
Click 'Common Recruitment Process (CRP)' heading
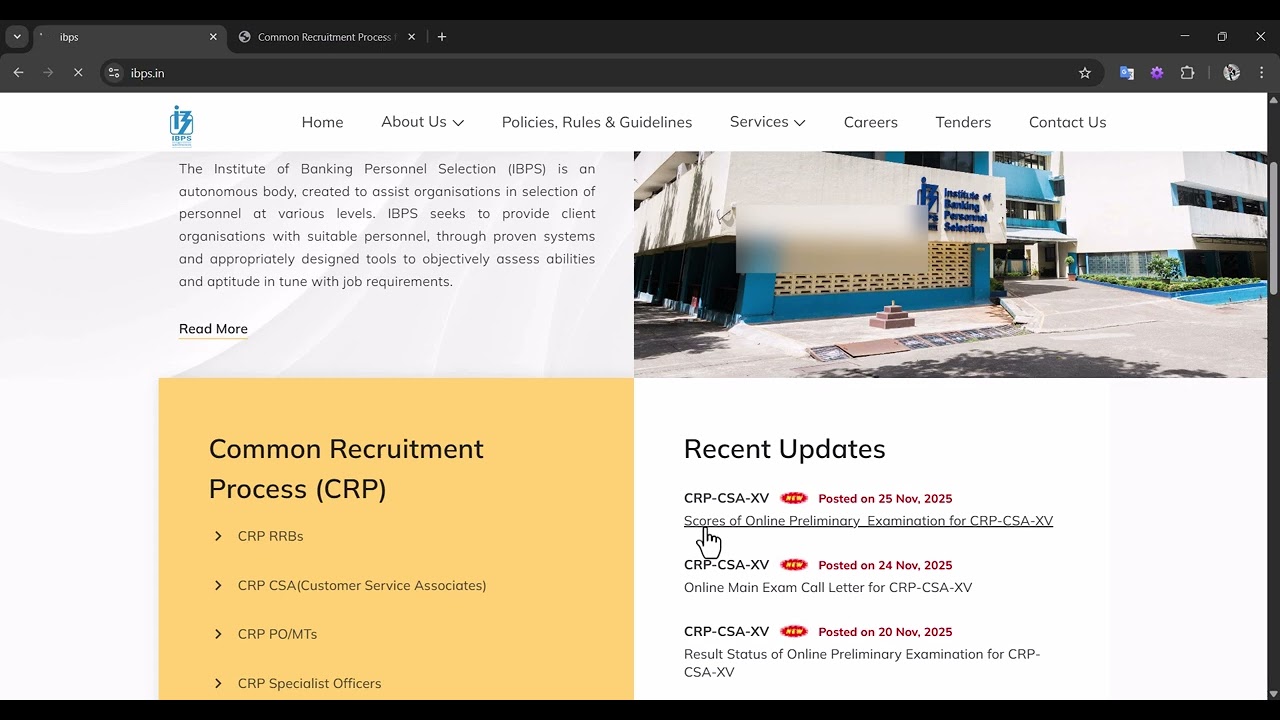(346, 469)
